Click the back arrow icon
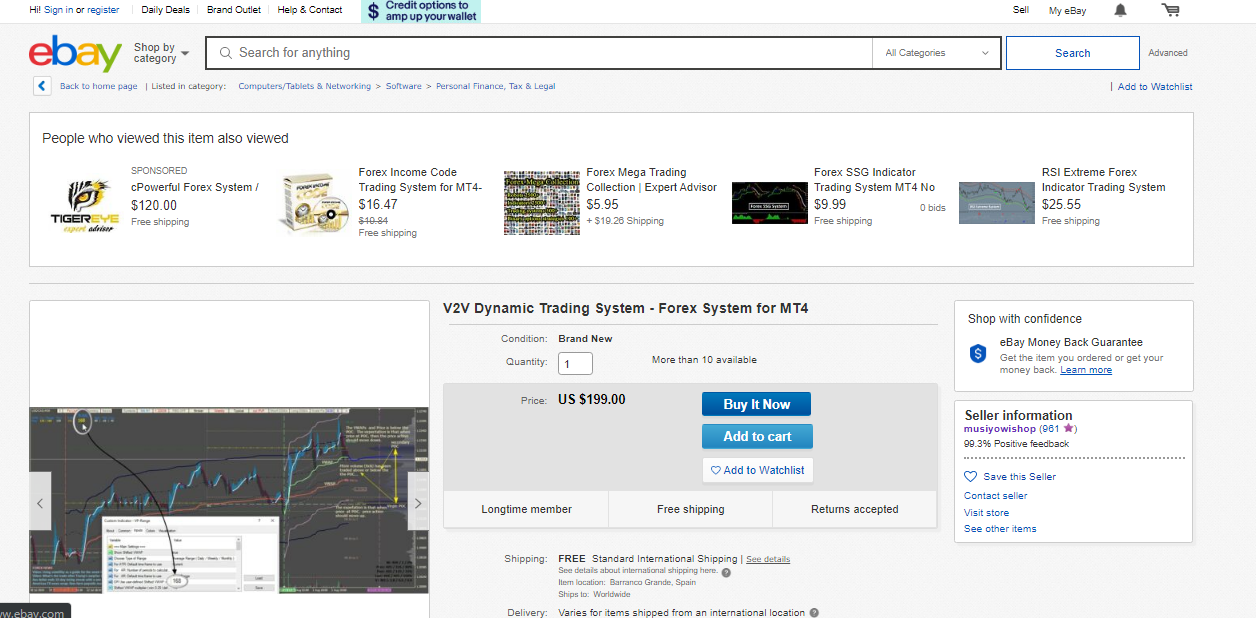The image size is (1256, 618). [x=42, y=86]
